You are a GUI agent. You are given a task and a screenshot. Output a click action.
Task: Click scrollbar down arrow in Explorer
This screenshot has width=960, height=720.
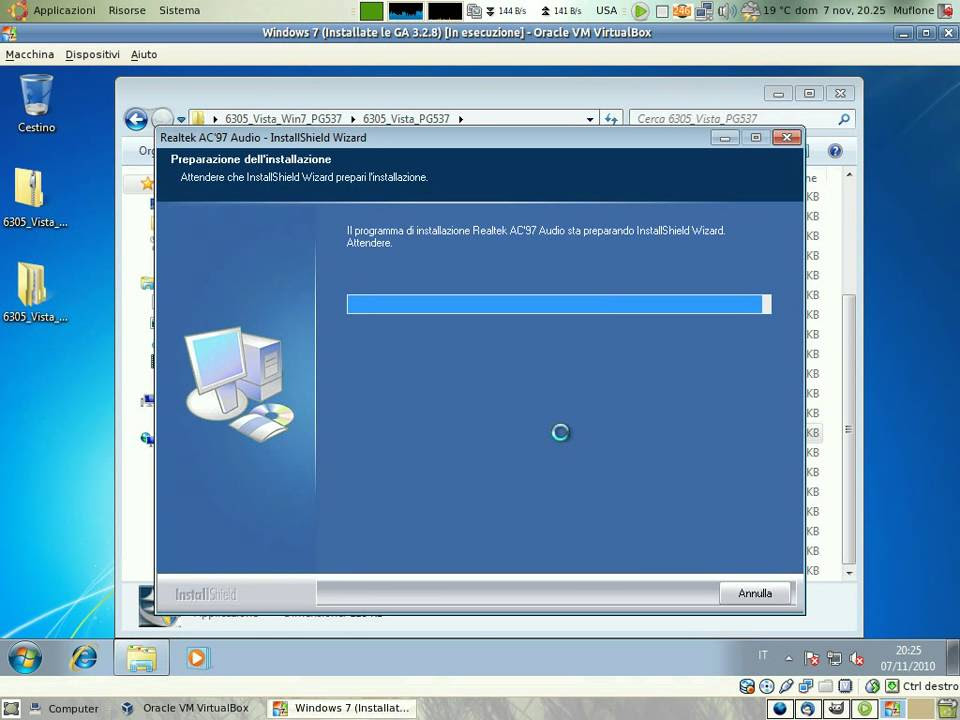[849, 572]
